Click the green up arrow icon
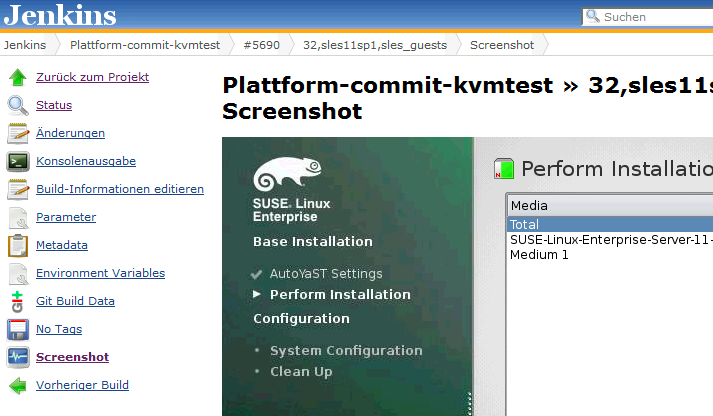The width and height of the screenshot is (713, 416). tap(18, 77)
